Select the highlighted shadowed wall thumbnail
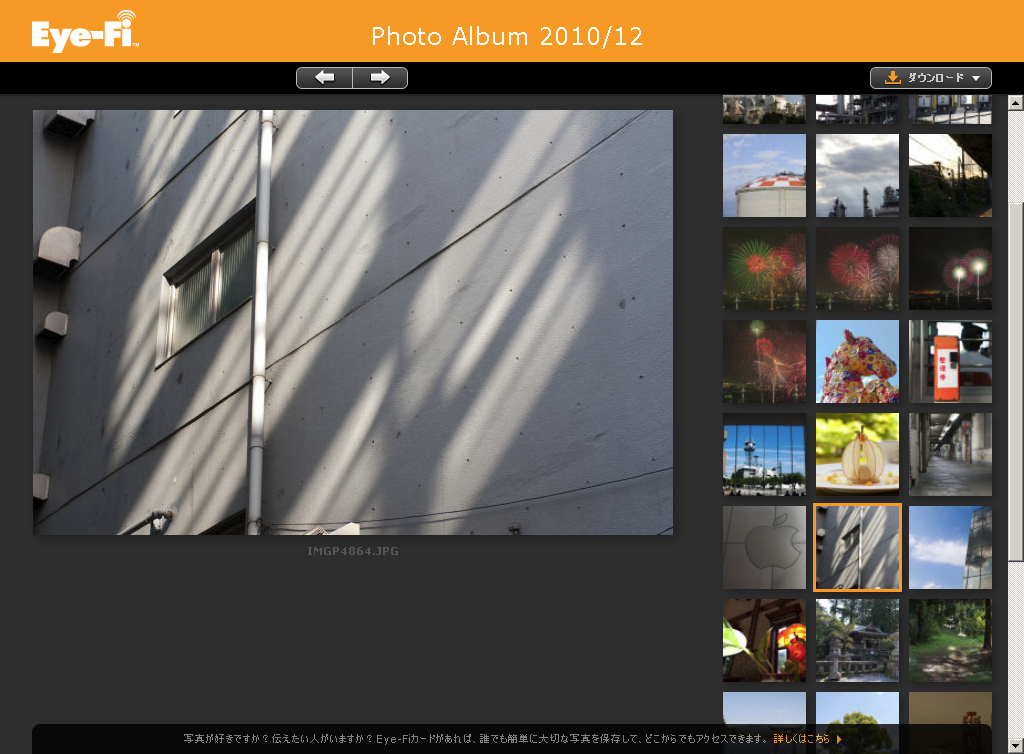 pyautogui.click(x=857, y=548)
